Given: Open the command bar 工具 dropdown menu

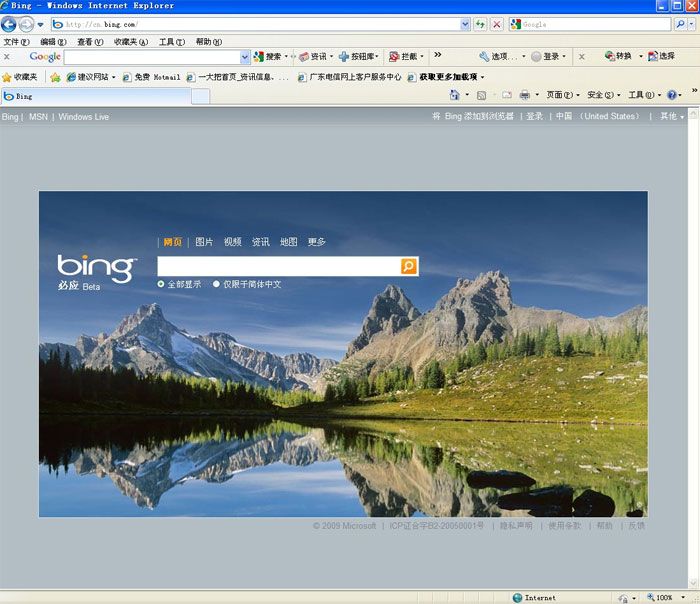Looking at the screenshot, I should pyautogui.click(x=645, y=95).
